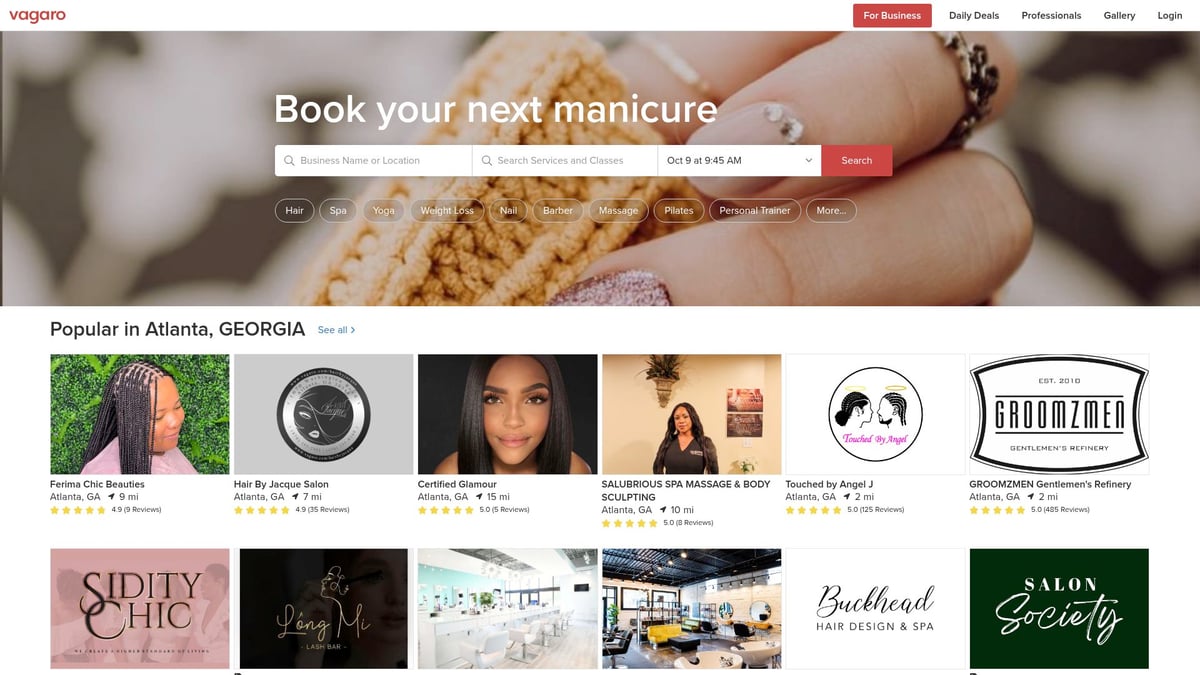Click the chevron next to See all

click(353, 330)
